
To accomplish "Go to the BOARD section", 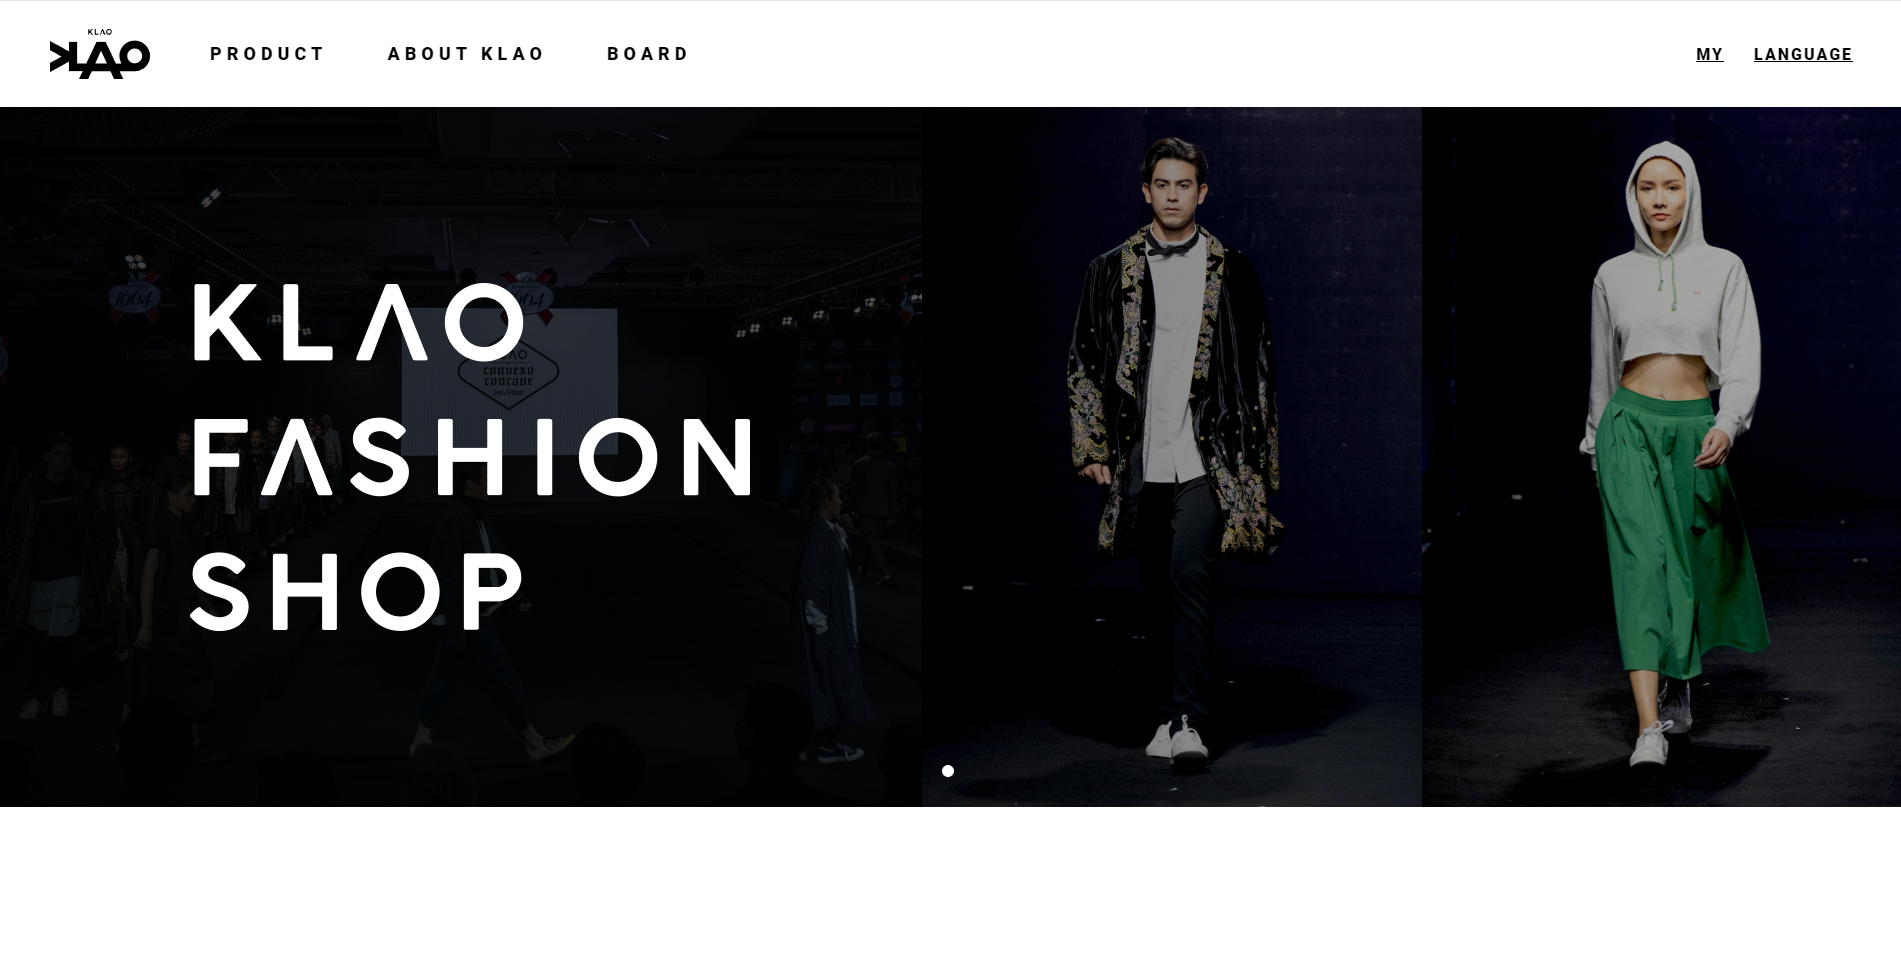I will tap(648, 54).
